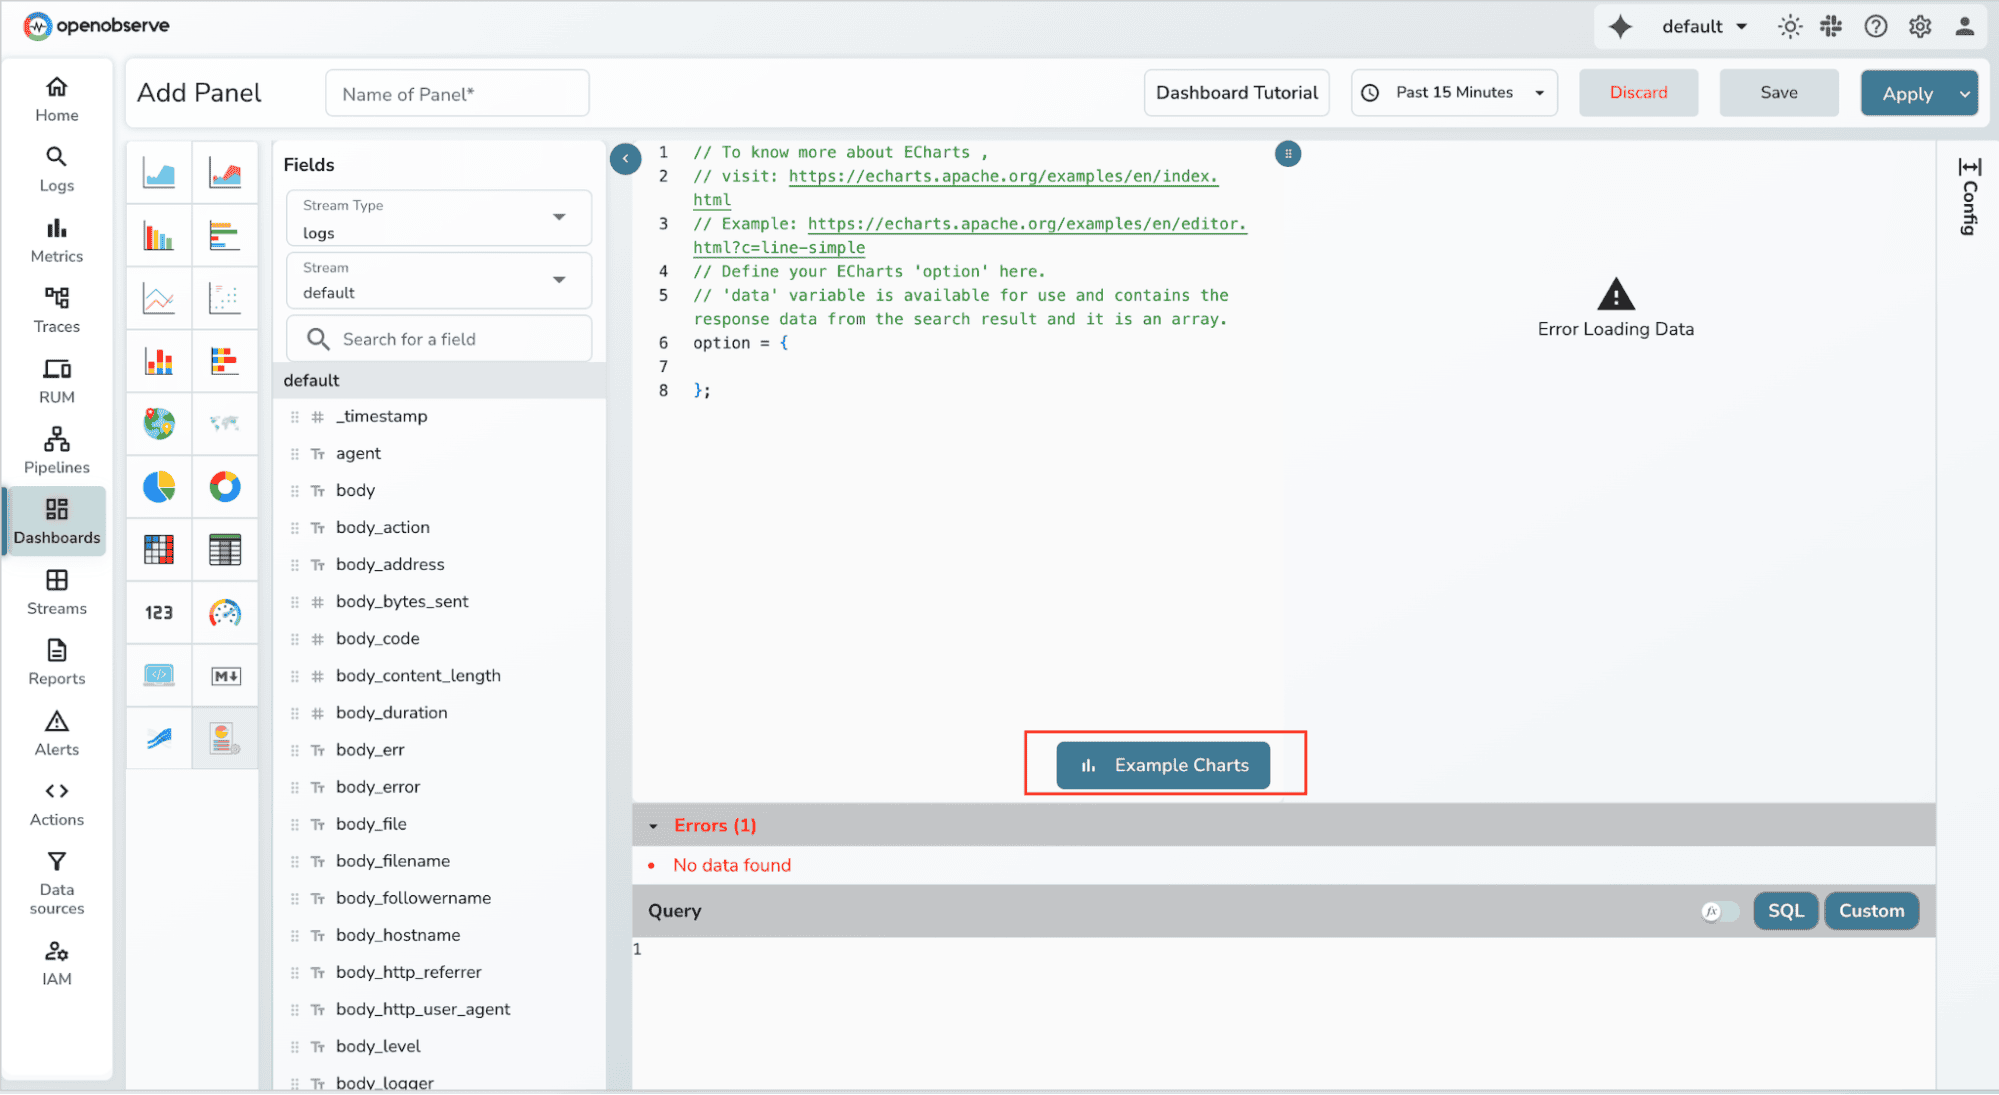Click the Example Charts button
Viewport: 1999px width, 1095px height.
1163,765
